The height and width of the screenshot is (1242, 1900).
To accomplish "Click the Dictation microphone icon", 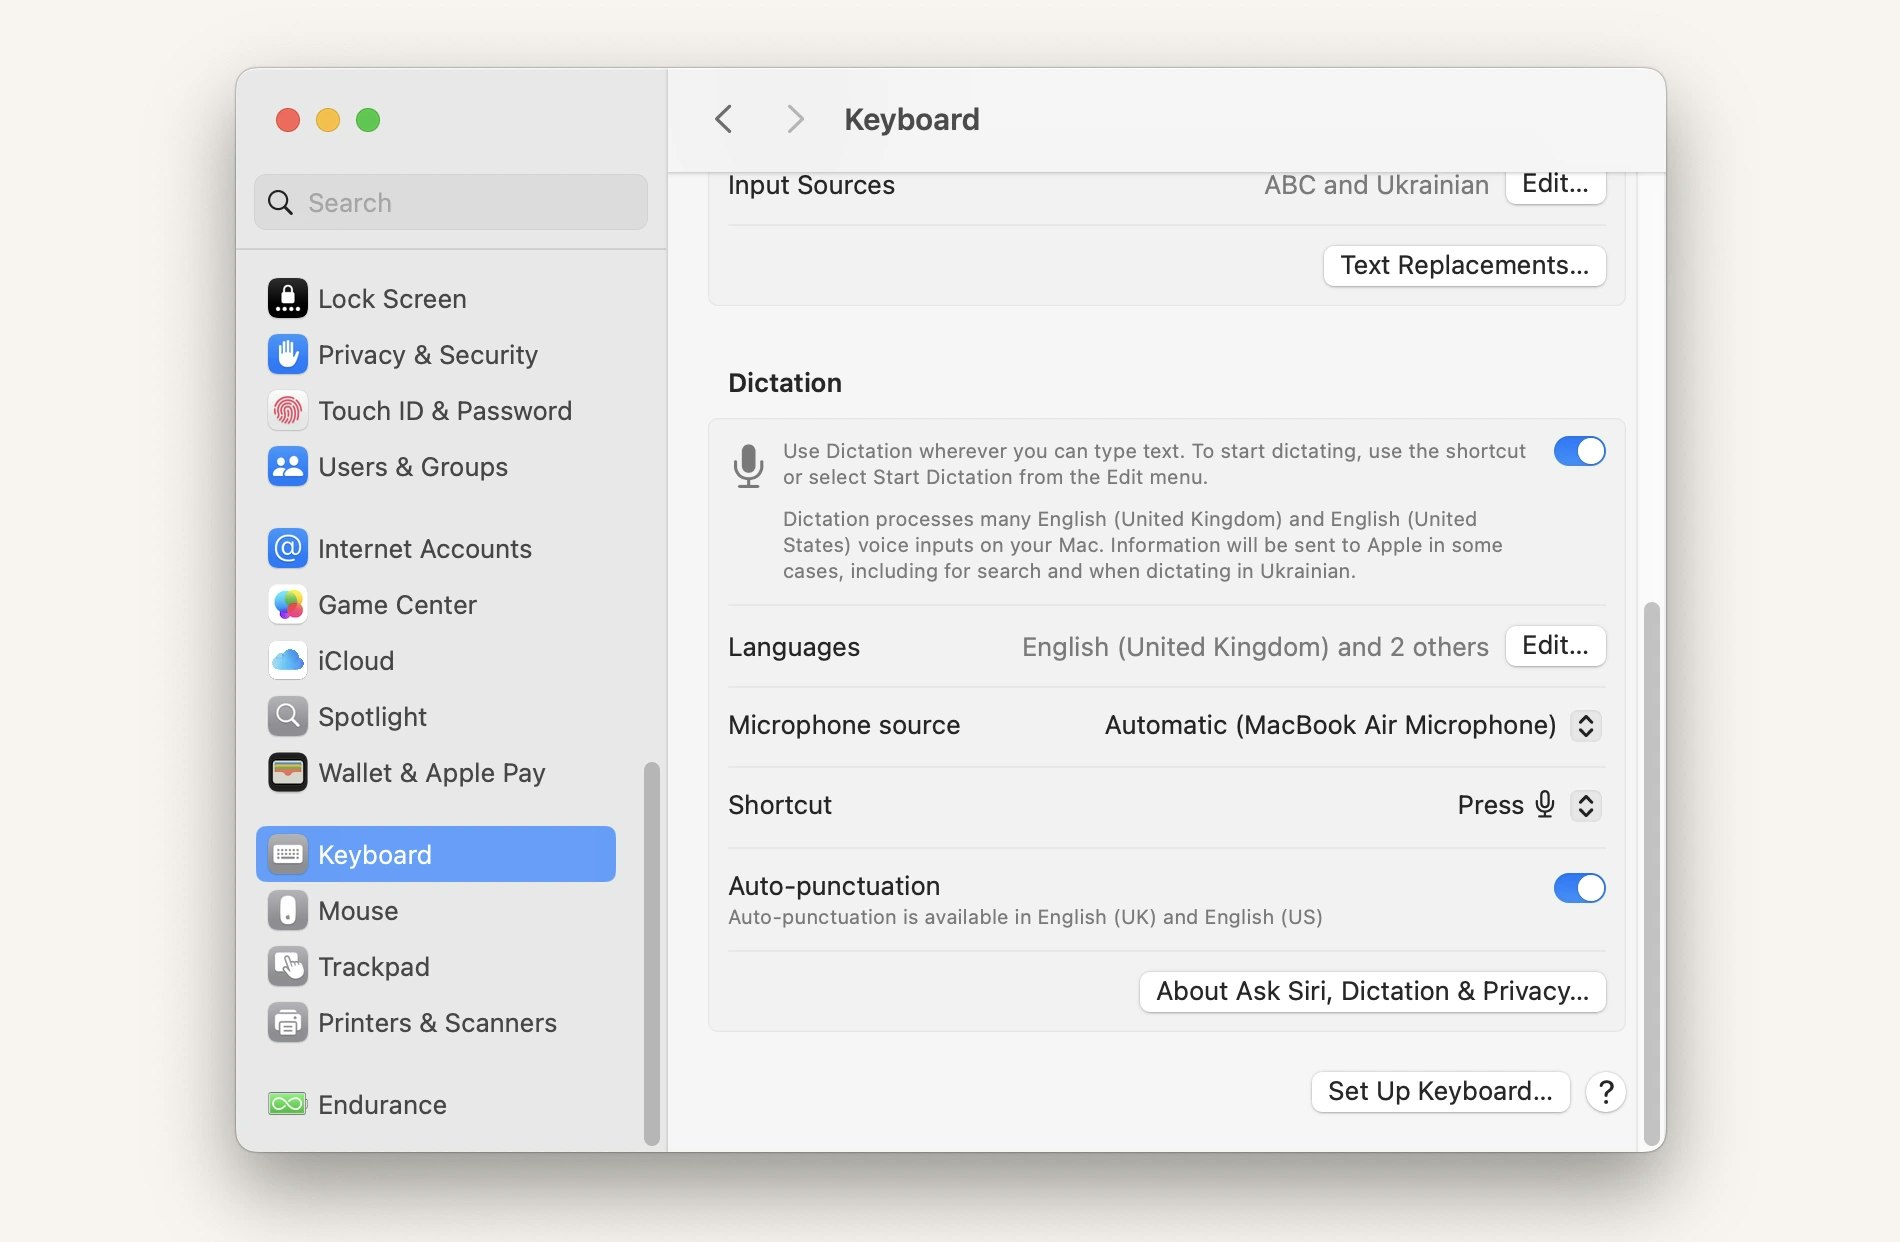I will [748, 466].
